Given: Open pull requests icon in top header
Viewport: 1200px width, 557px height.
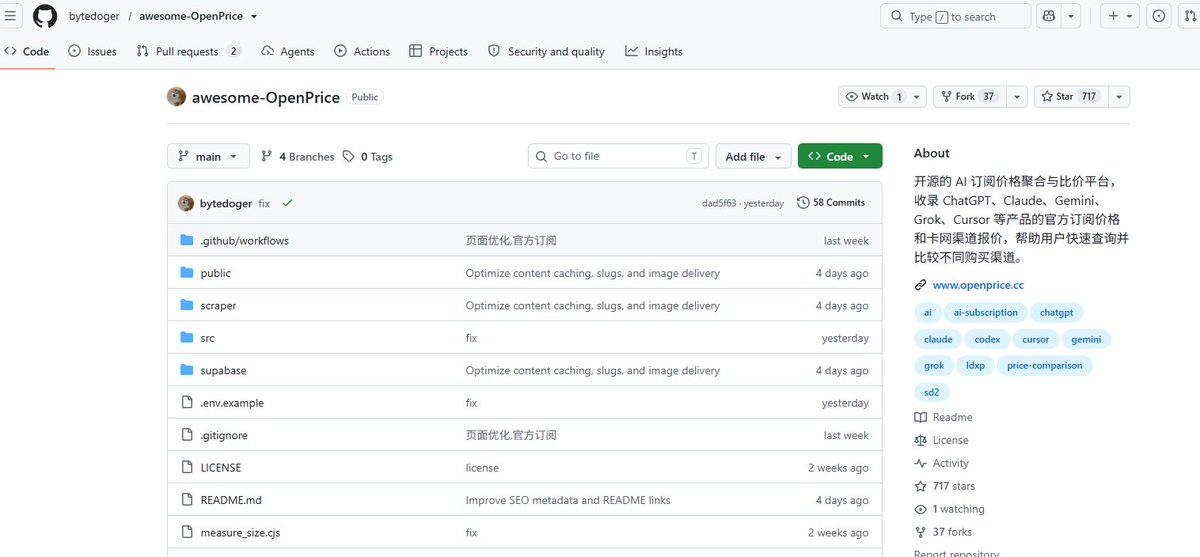Looking at the screenshot, I should 1190,16.
